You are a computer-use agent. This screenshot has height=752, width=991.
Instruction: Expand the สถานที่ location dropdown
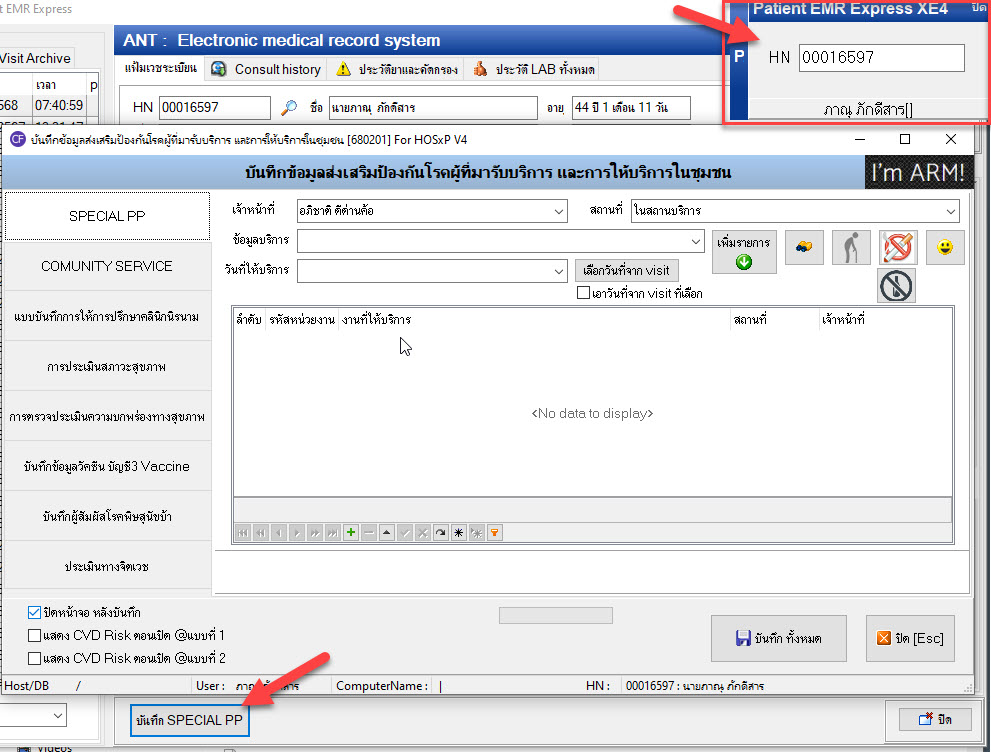949,211
